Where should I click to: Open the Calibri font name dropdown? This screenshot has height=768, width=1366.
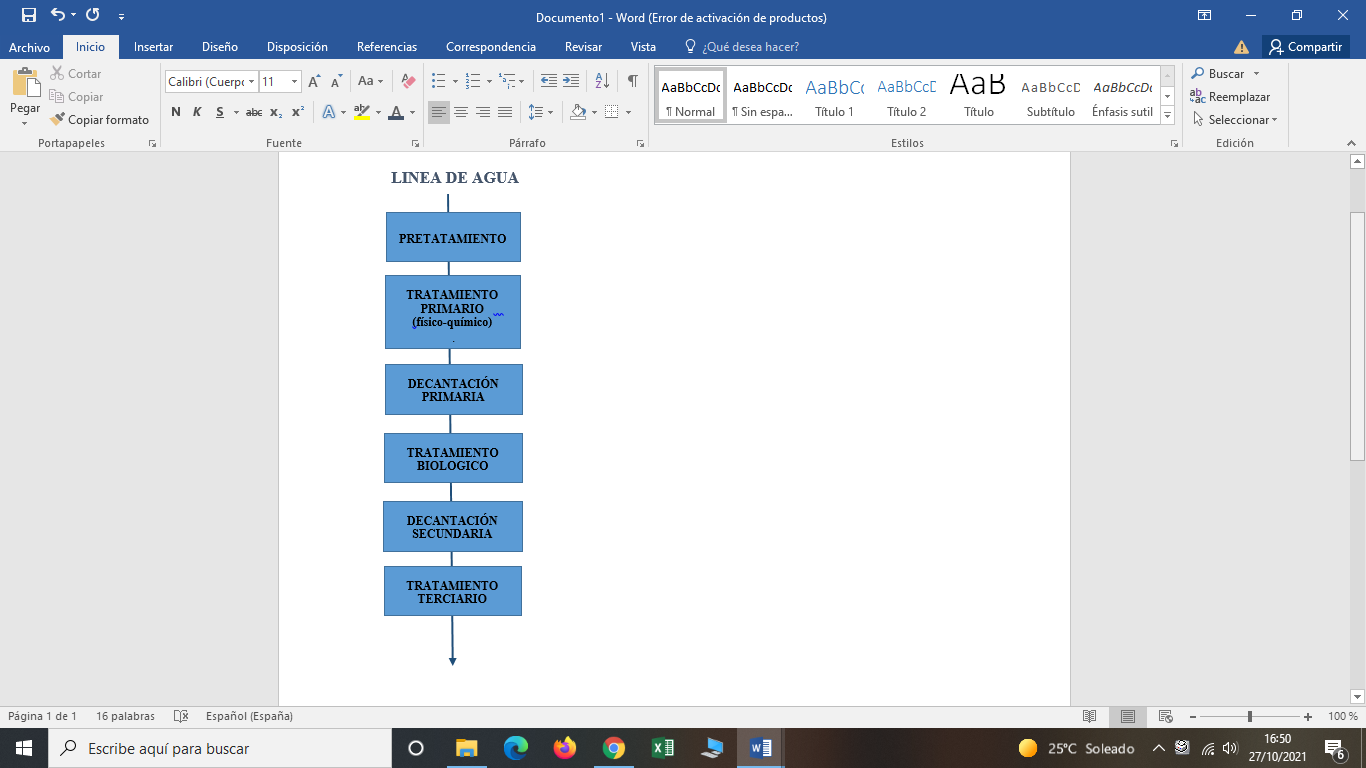(x=251, y=82)
